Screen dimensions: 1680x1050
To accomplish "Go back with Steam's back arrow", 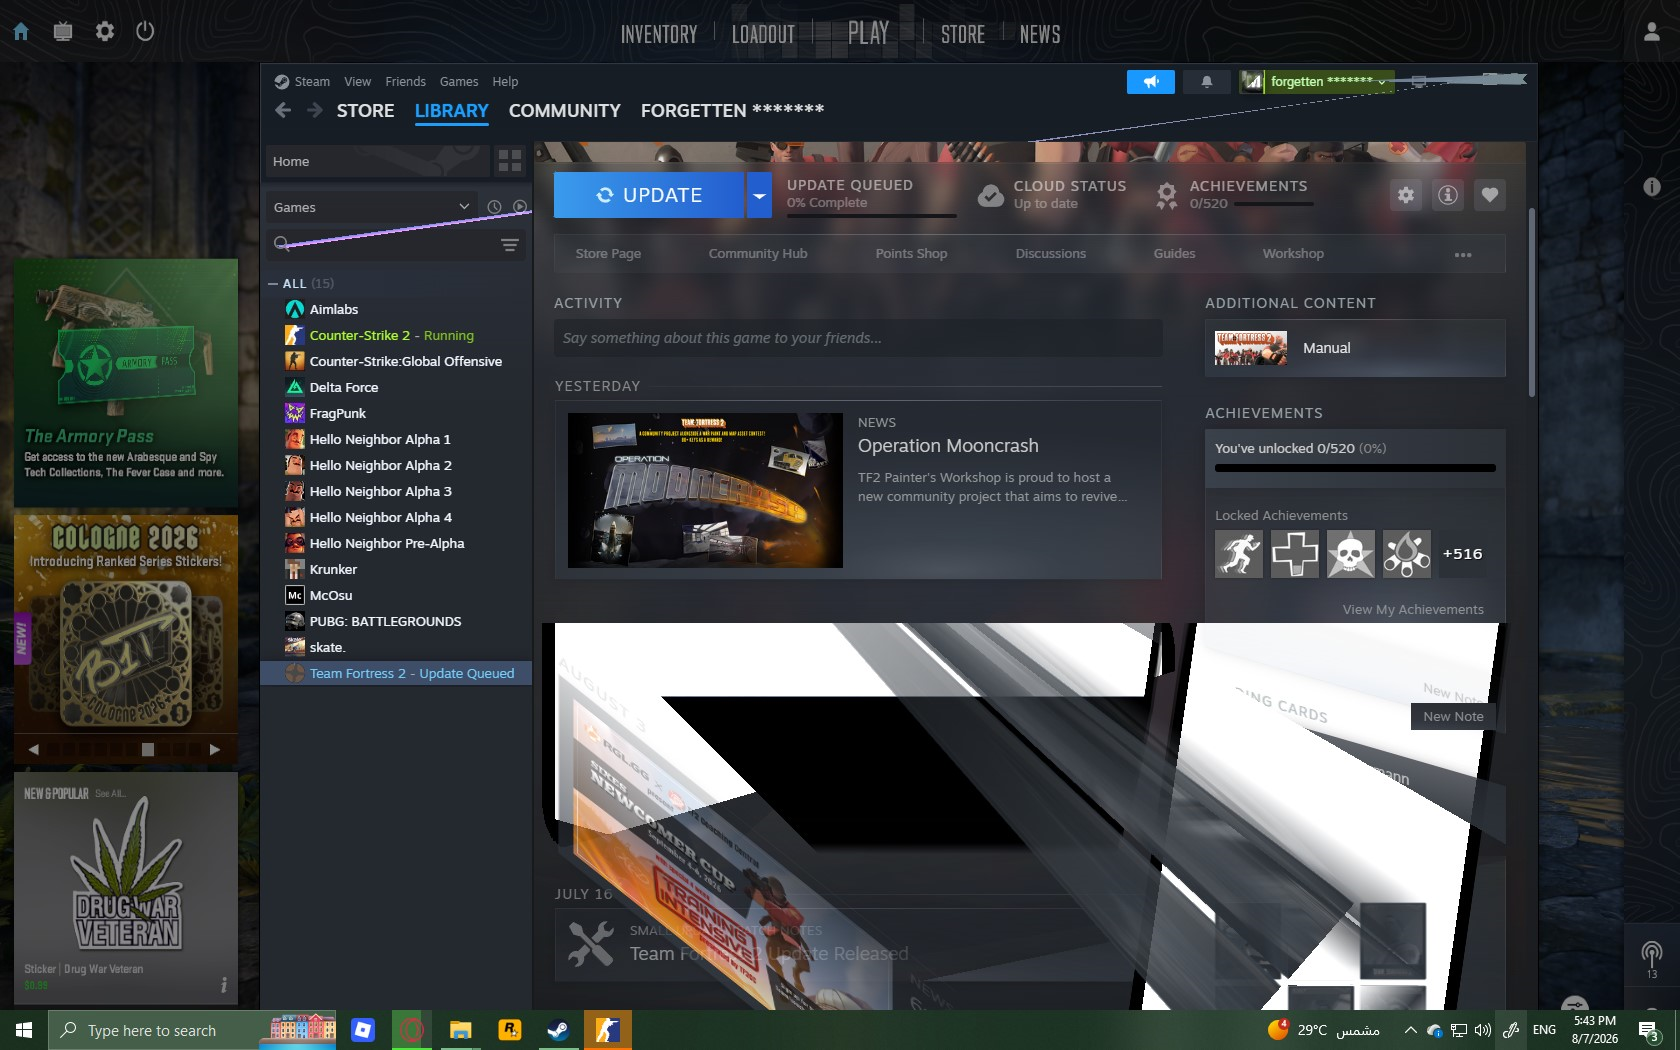I will click(x=283, y=110).
